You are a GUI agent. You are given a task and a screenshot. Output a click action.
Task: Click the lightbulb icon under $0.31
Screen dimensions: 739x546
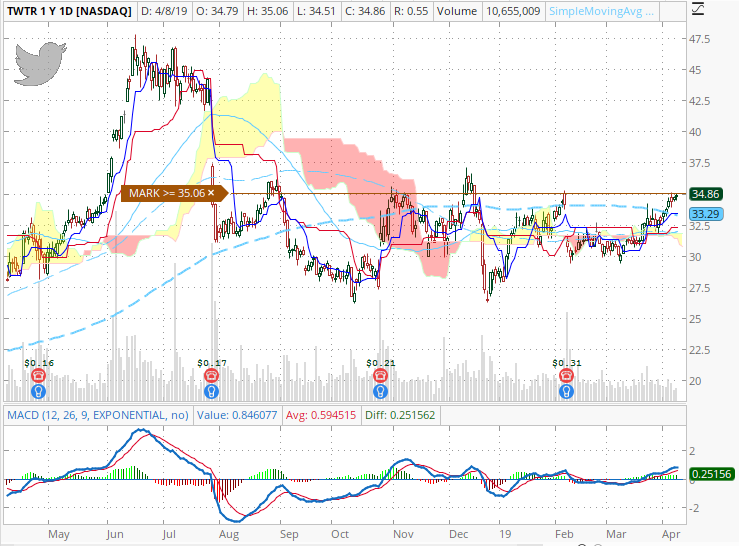point(567,391)
